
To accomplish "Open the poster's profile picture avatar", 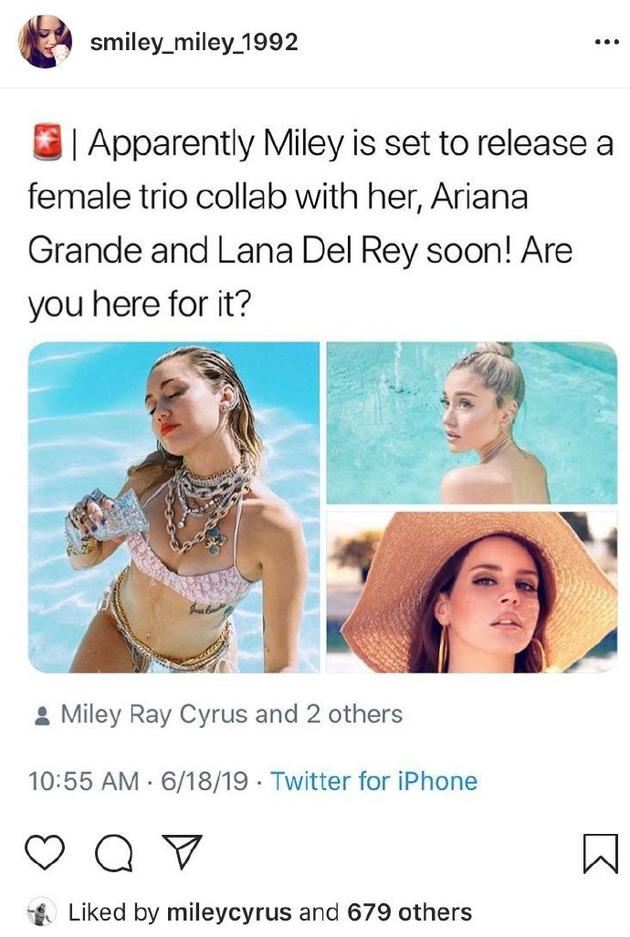I will pos(45,42).
